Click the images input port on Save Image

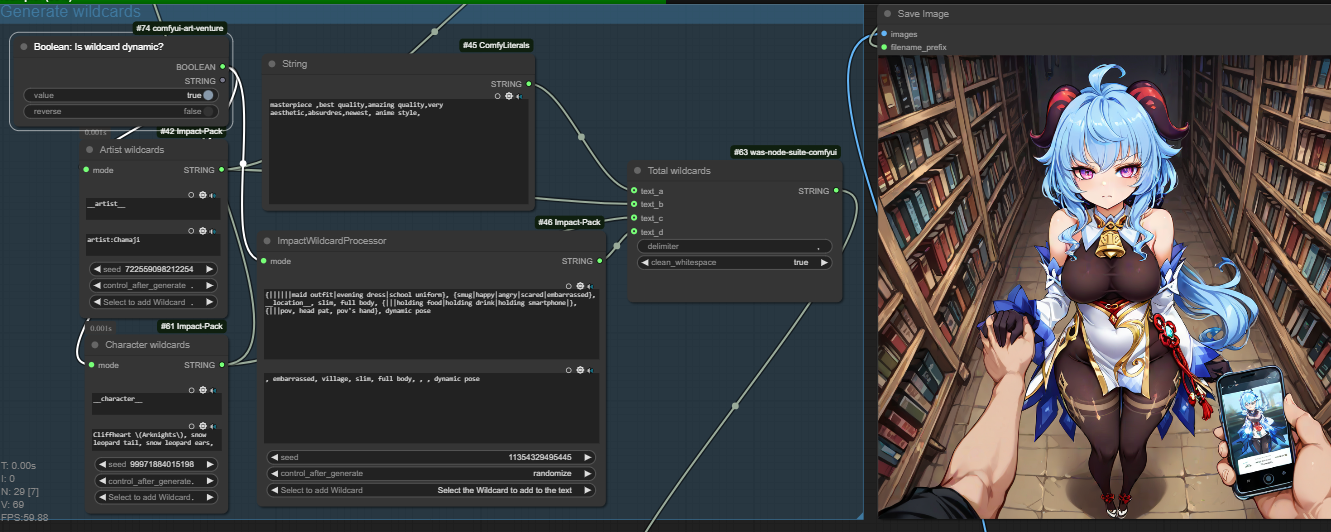pos(884,34)
